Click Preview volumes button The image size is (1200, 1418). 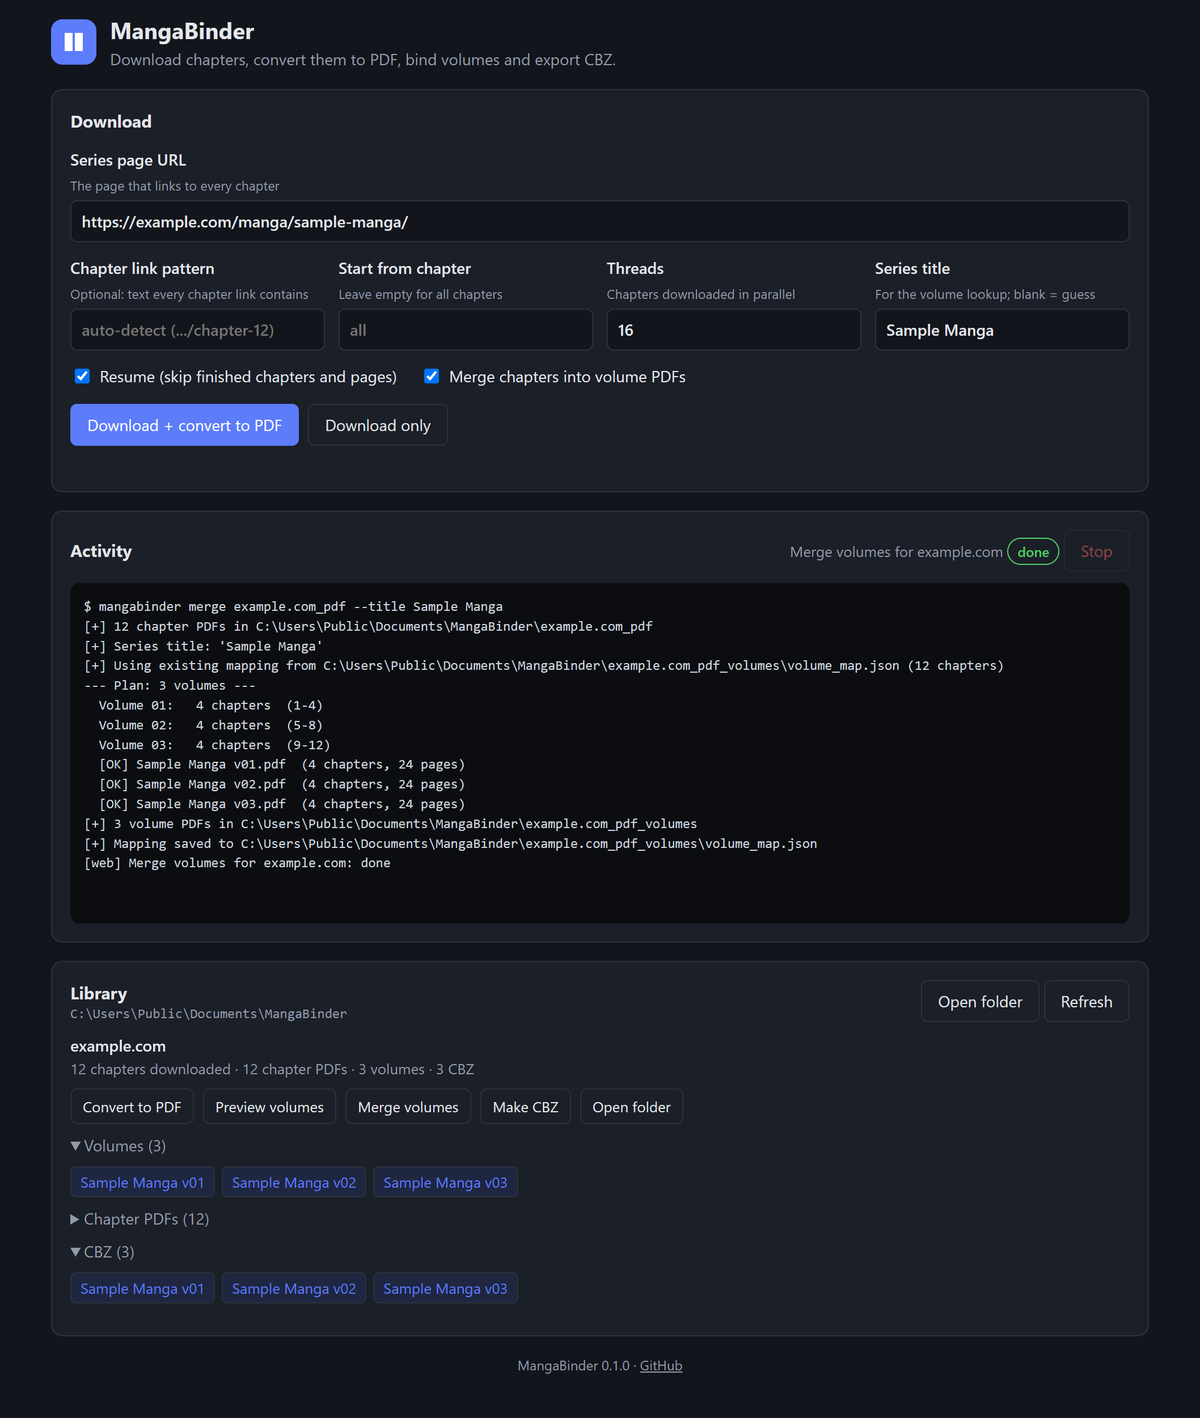pyautogui.click(x=270, y=1107)
